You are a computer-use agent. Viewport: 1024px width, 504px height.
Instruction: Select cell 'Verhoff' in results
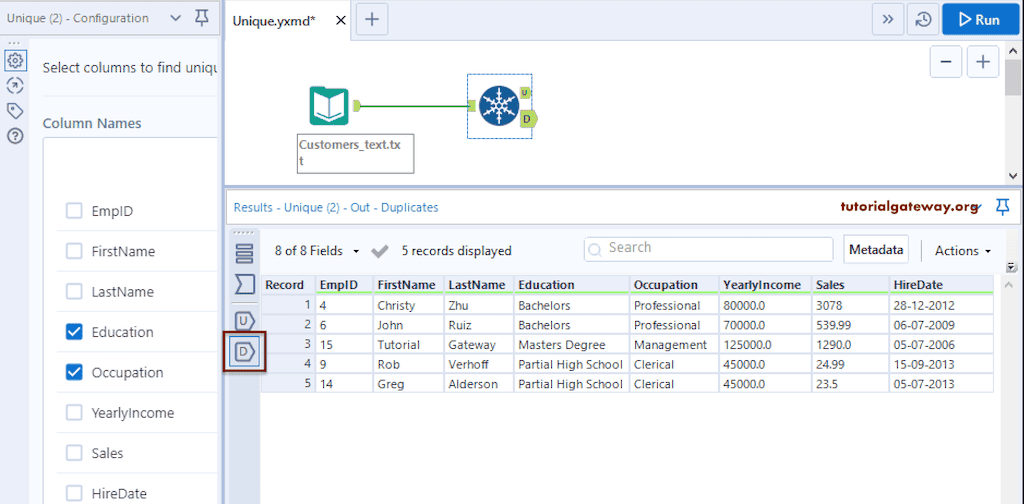click(479, 364)
